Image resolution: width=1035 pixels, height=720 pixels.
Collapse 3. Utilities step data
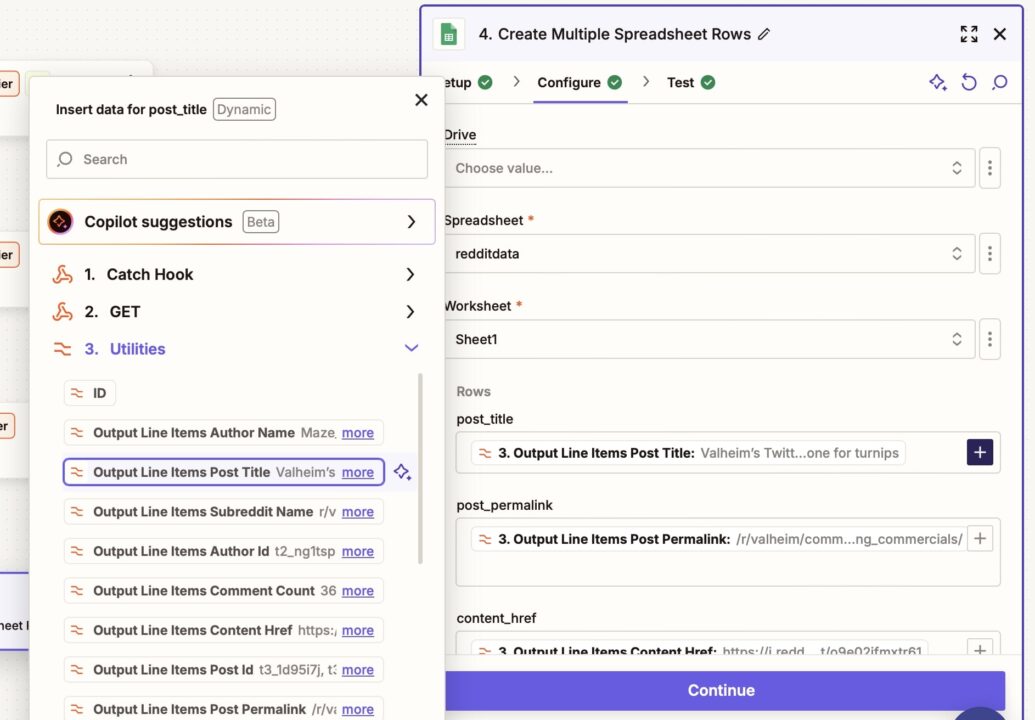coord(235,348)
